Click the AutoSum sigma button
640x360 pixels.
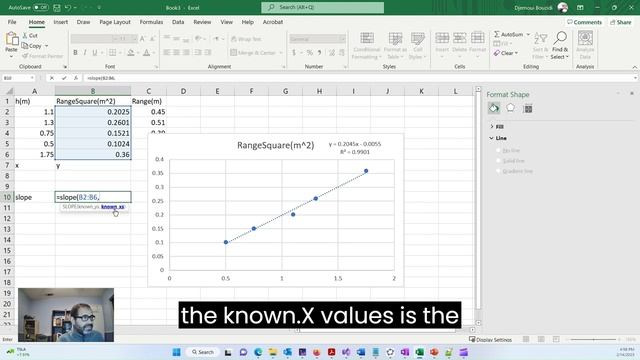pyautogui.click(x=508, y=35)
